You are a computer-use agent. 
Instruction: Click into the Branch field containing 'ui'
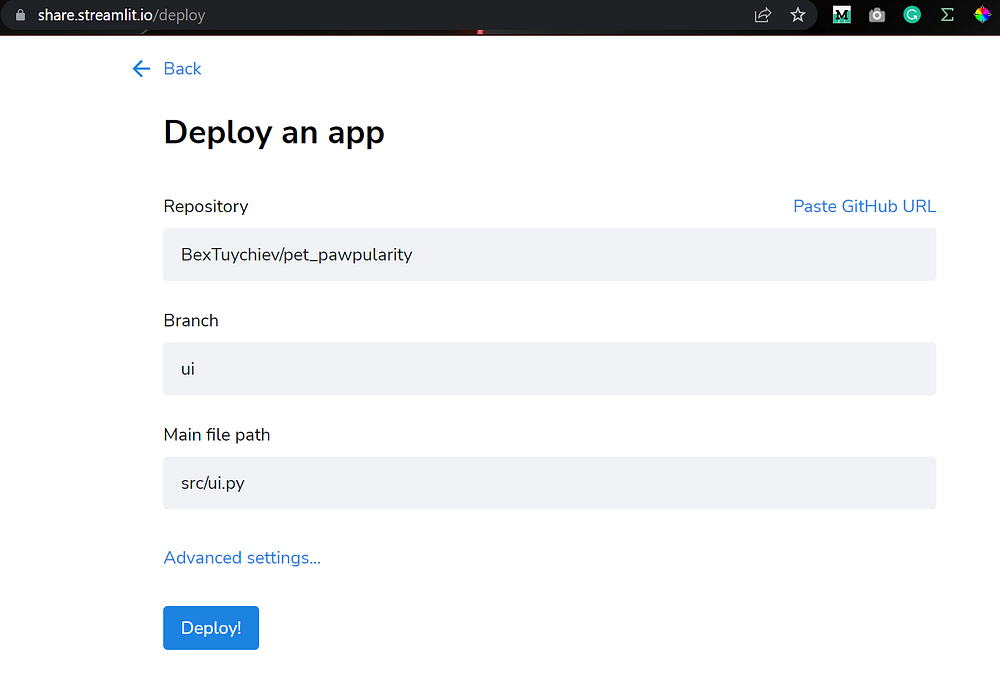[x=549, y=369]
